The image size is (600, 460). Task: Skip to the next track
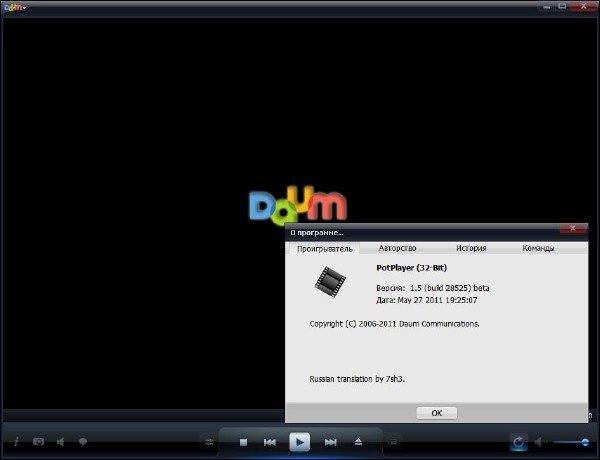(330, 441)
